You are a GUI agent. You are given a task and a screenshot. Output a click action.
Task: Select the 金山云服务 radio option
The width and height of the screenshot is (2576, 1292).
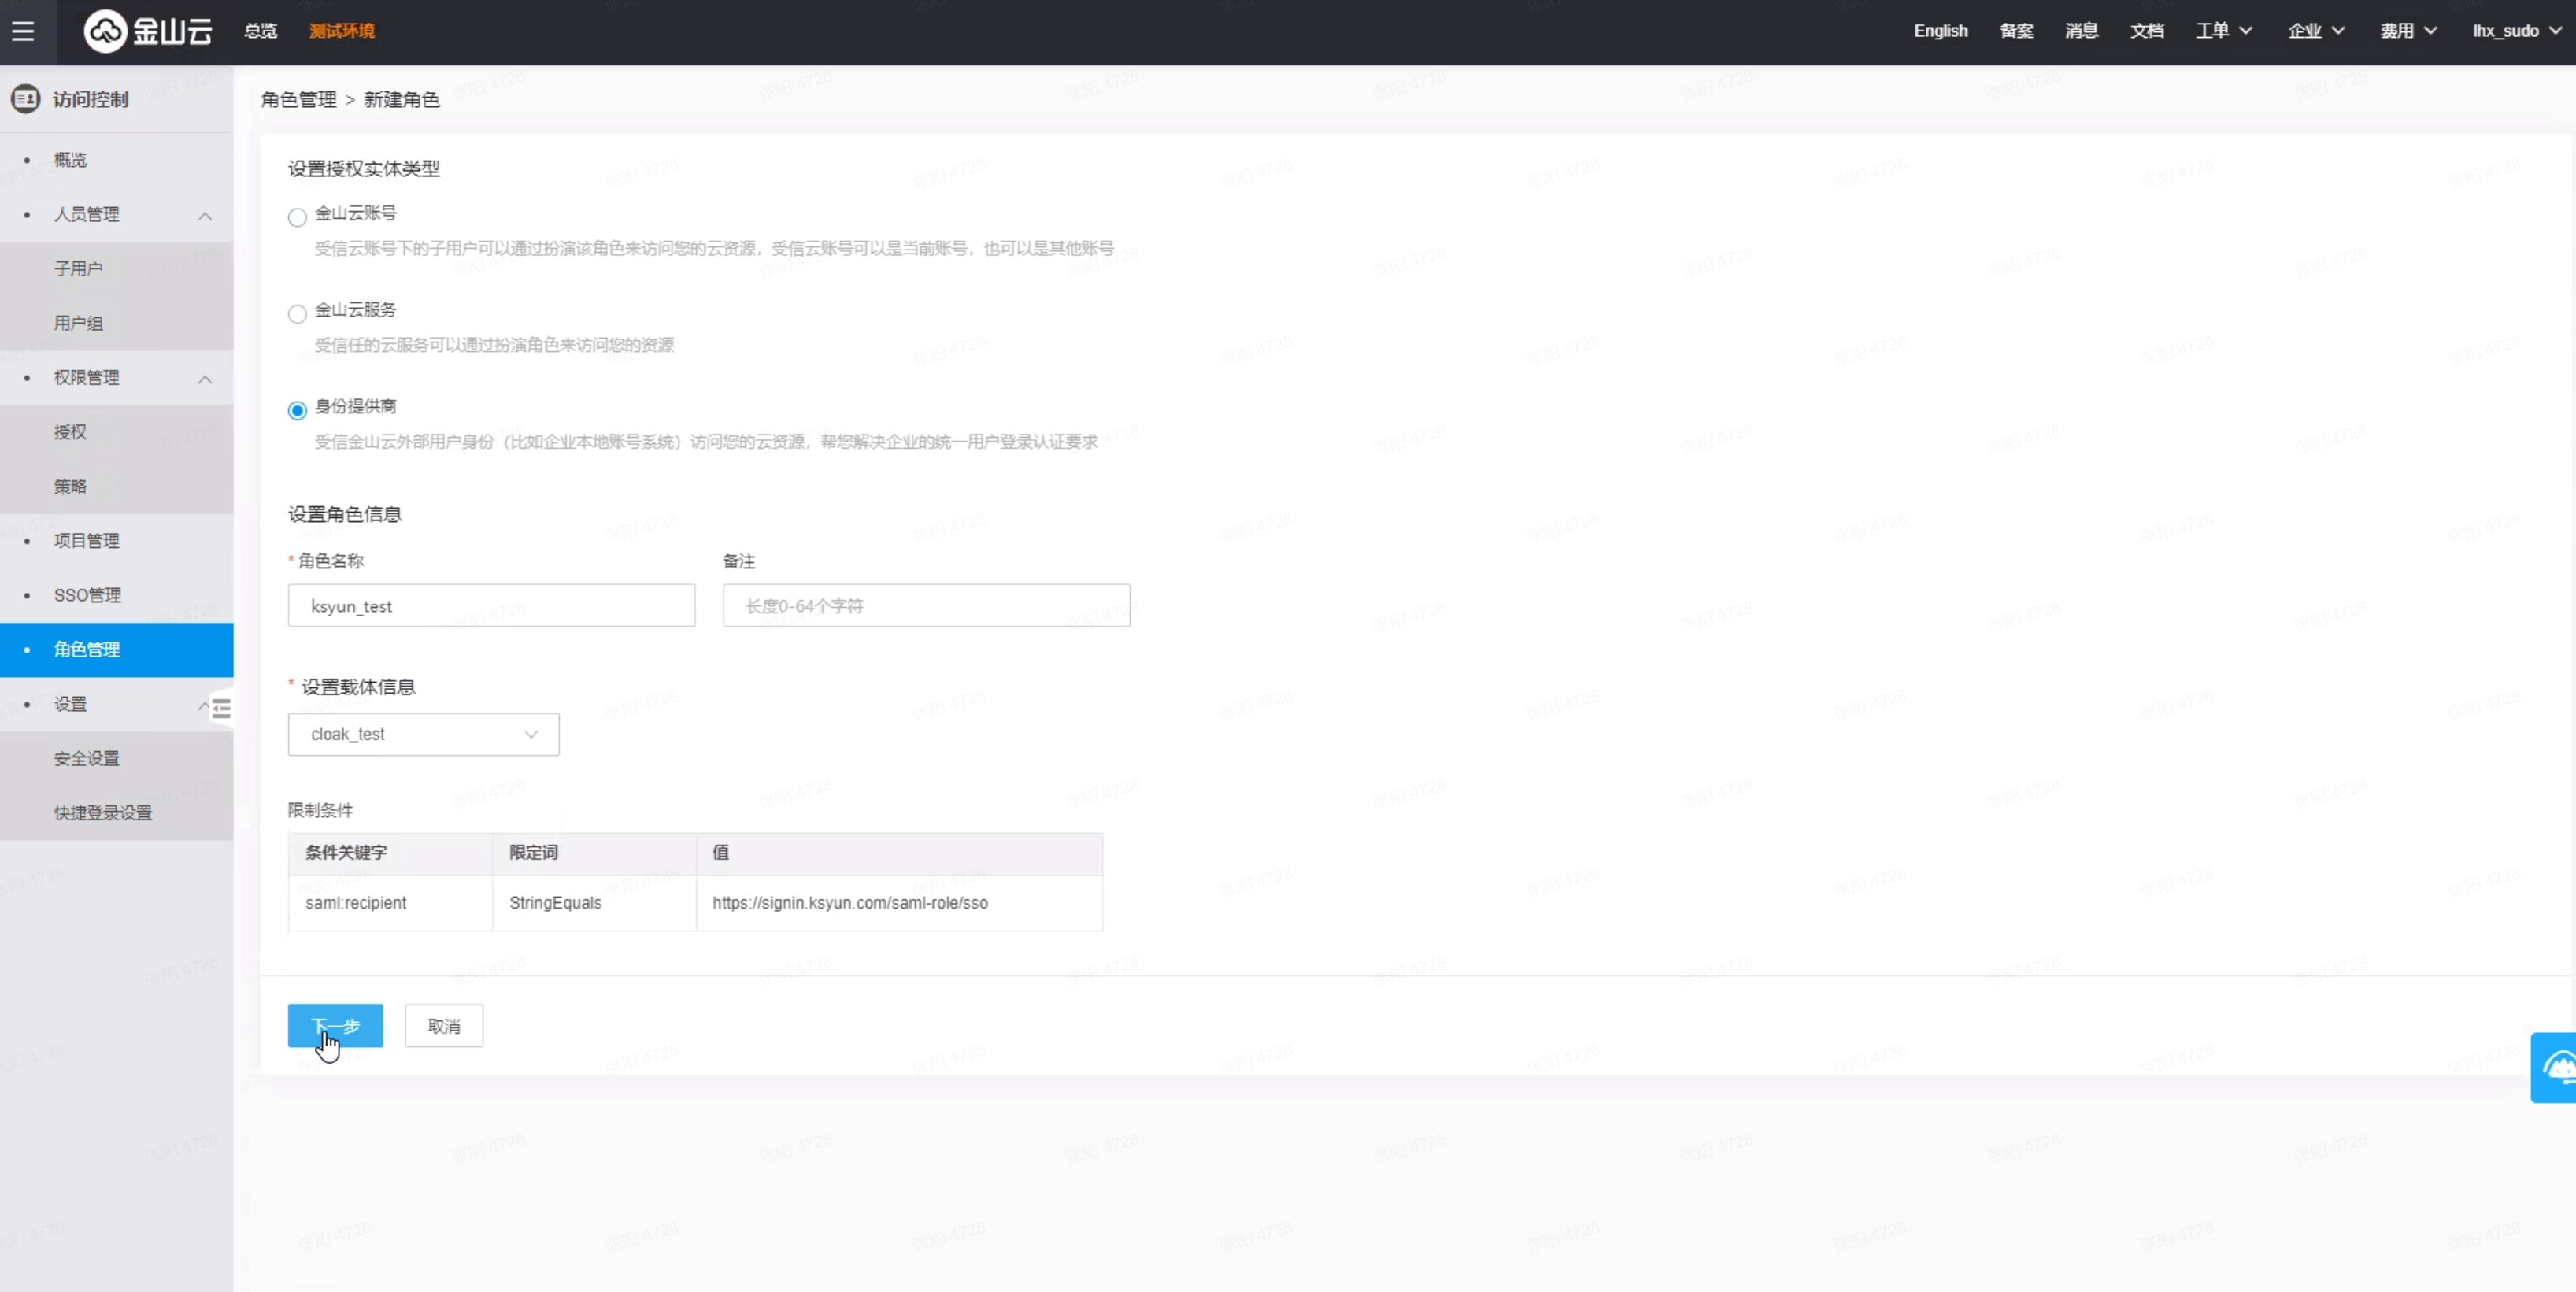tap(297, 314)
